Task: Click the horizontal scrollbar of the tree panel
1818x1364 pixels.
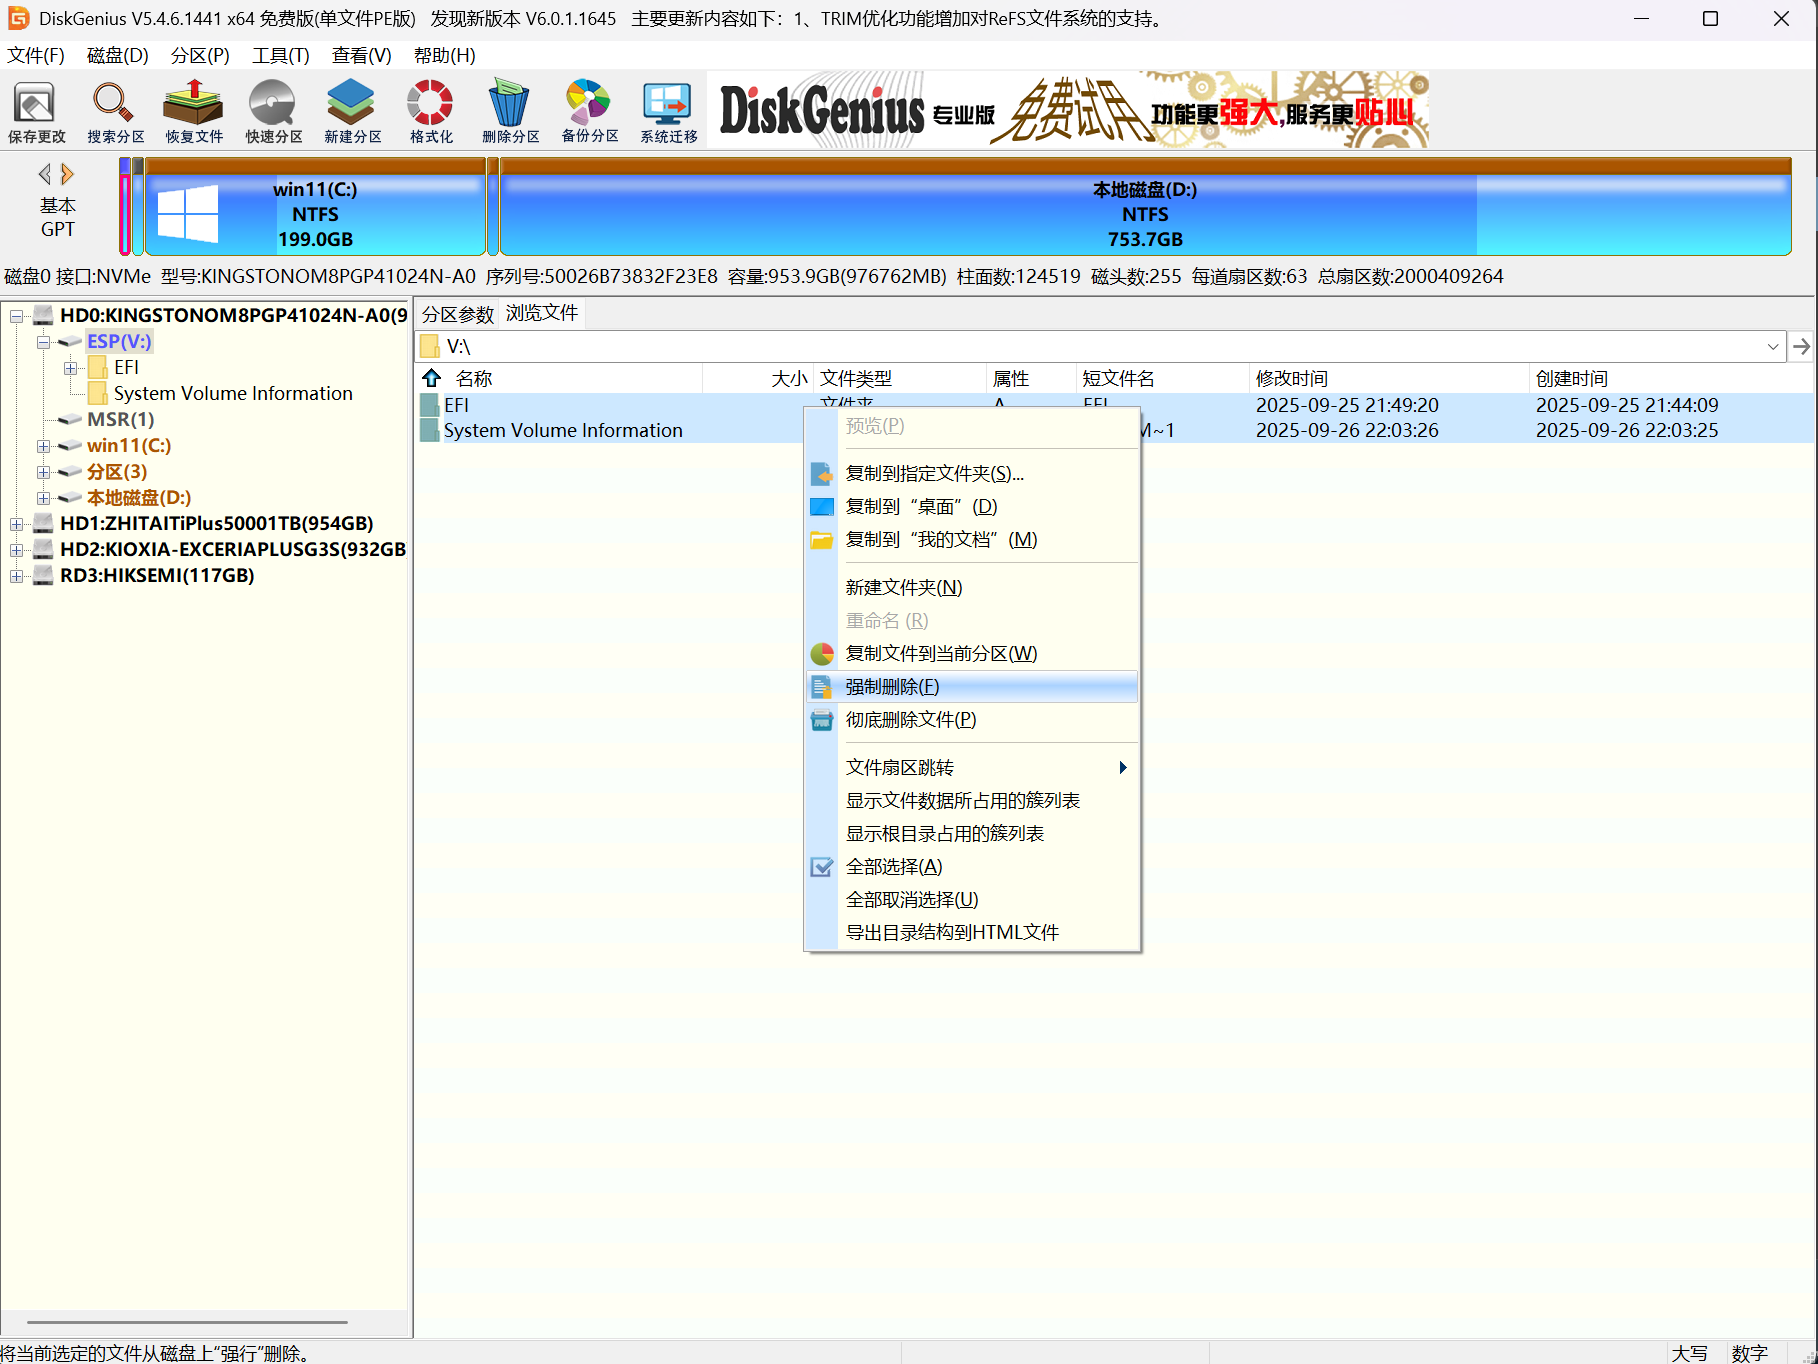Action: click(187, 1322)
